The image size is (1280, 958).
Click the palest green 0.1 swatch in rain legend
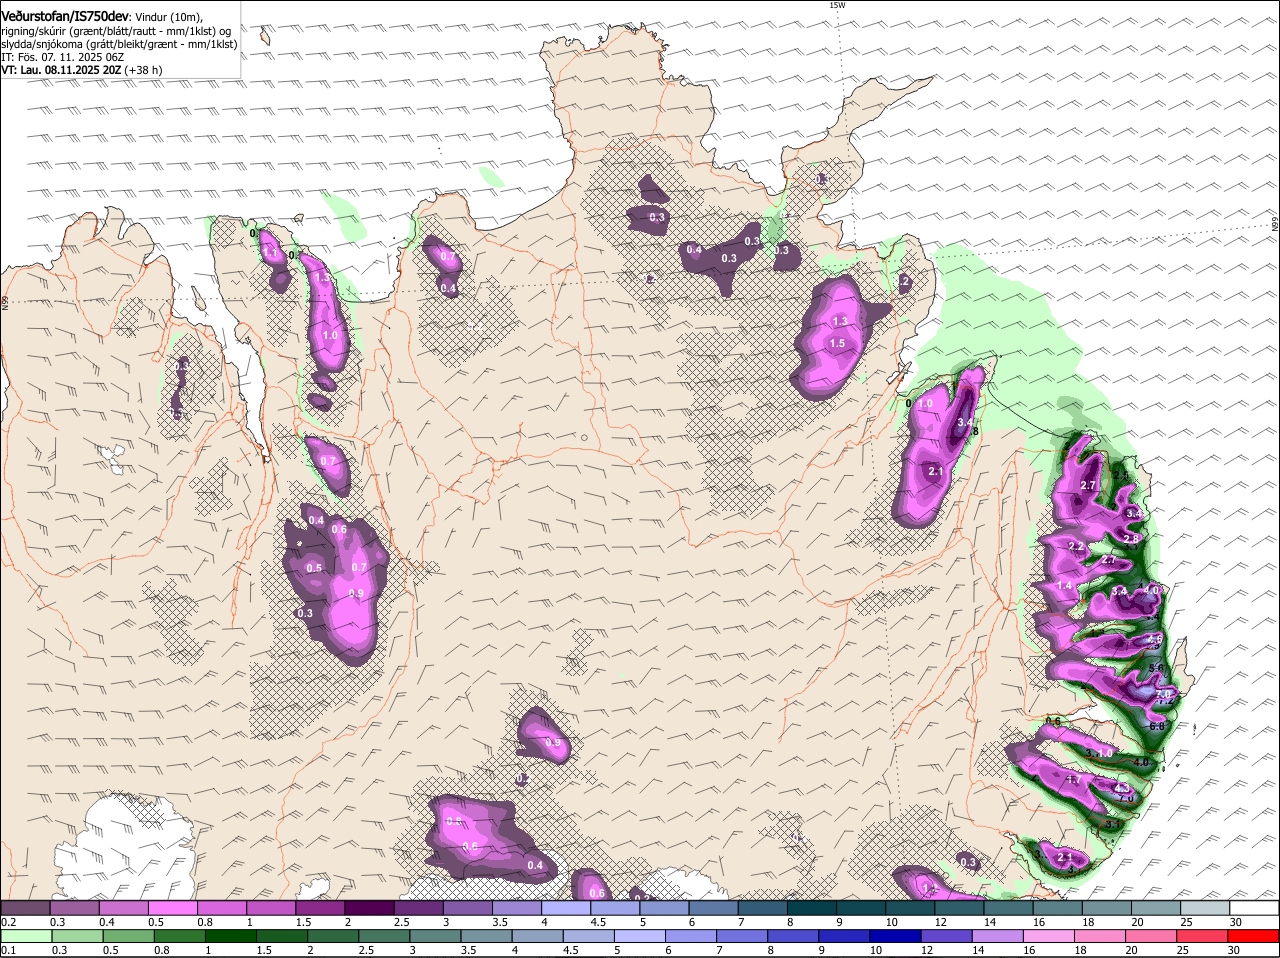26,936
